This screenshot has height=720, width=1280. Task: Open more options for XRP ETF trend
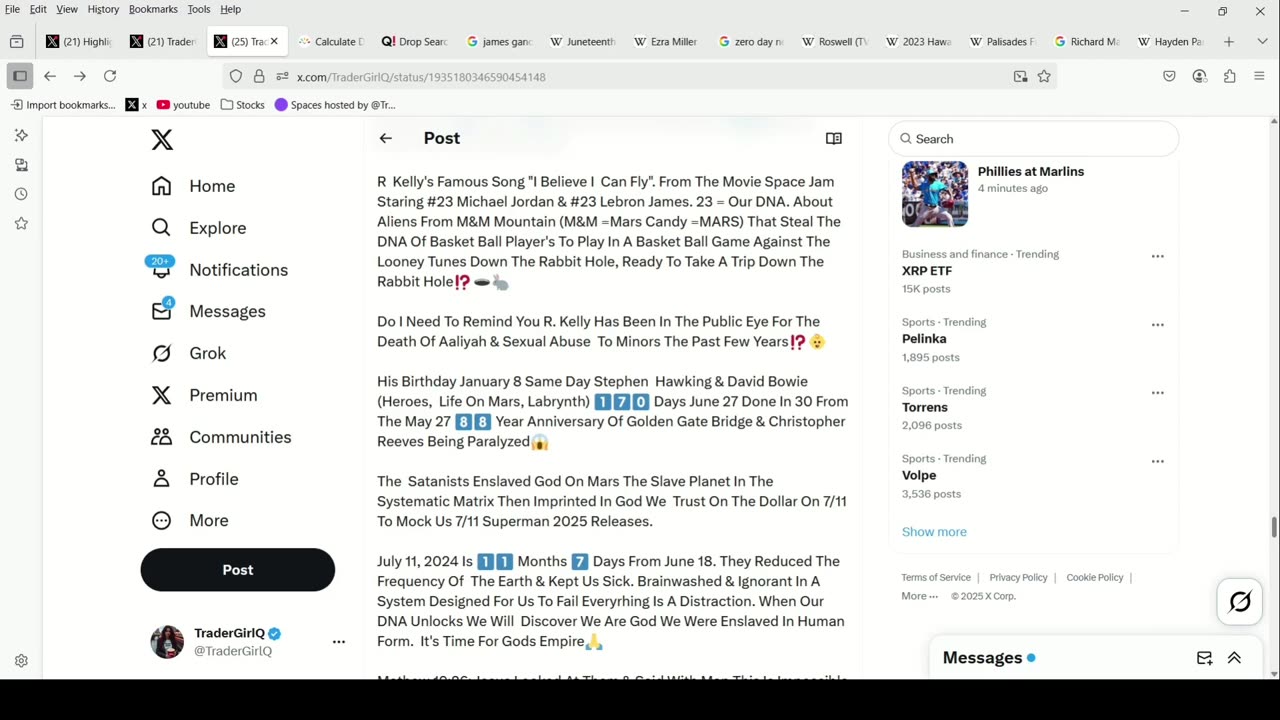point(1158,256)
